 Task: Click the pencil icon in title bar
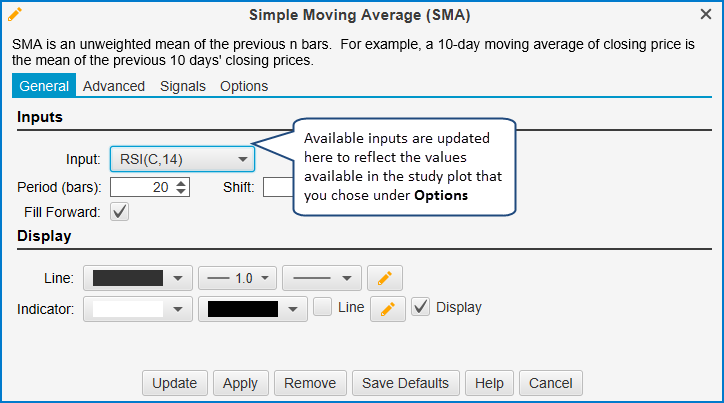[x=15, y=14]
